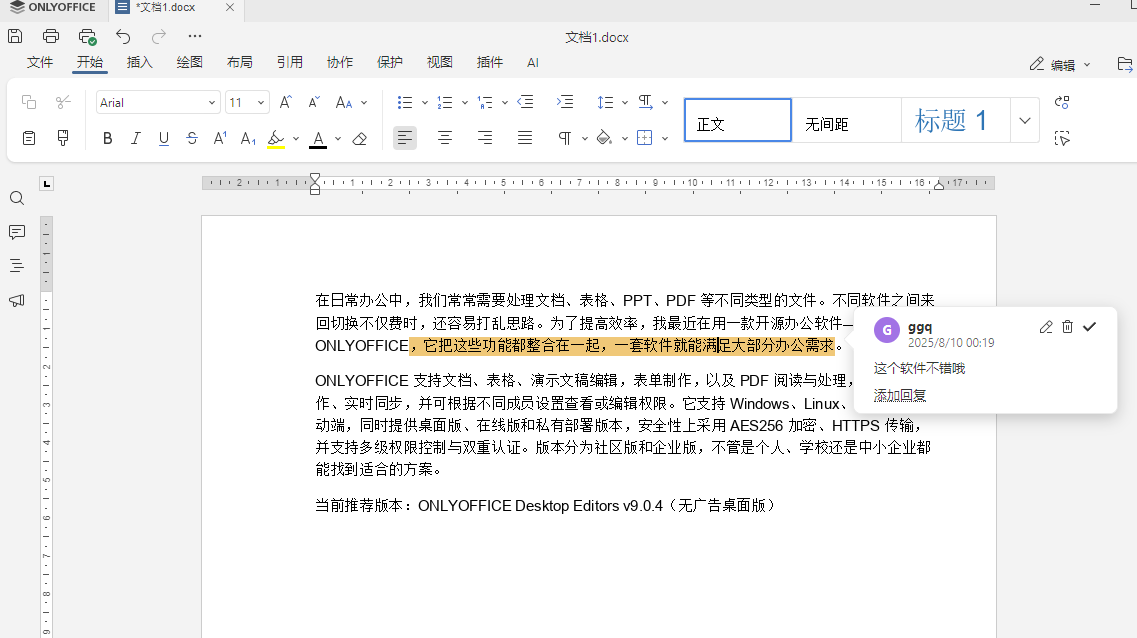1137x638 pixels.
Task: Expand the styles gallery chevron
Action: [x=1025, y=120]
